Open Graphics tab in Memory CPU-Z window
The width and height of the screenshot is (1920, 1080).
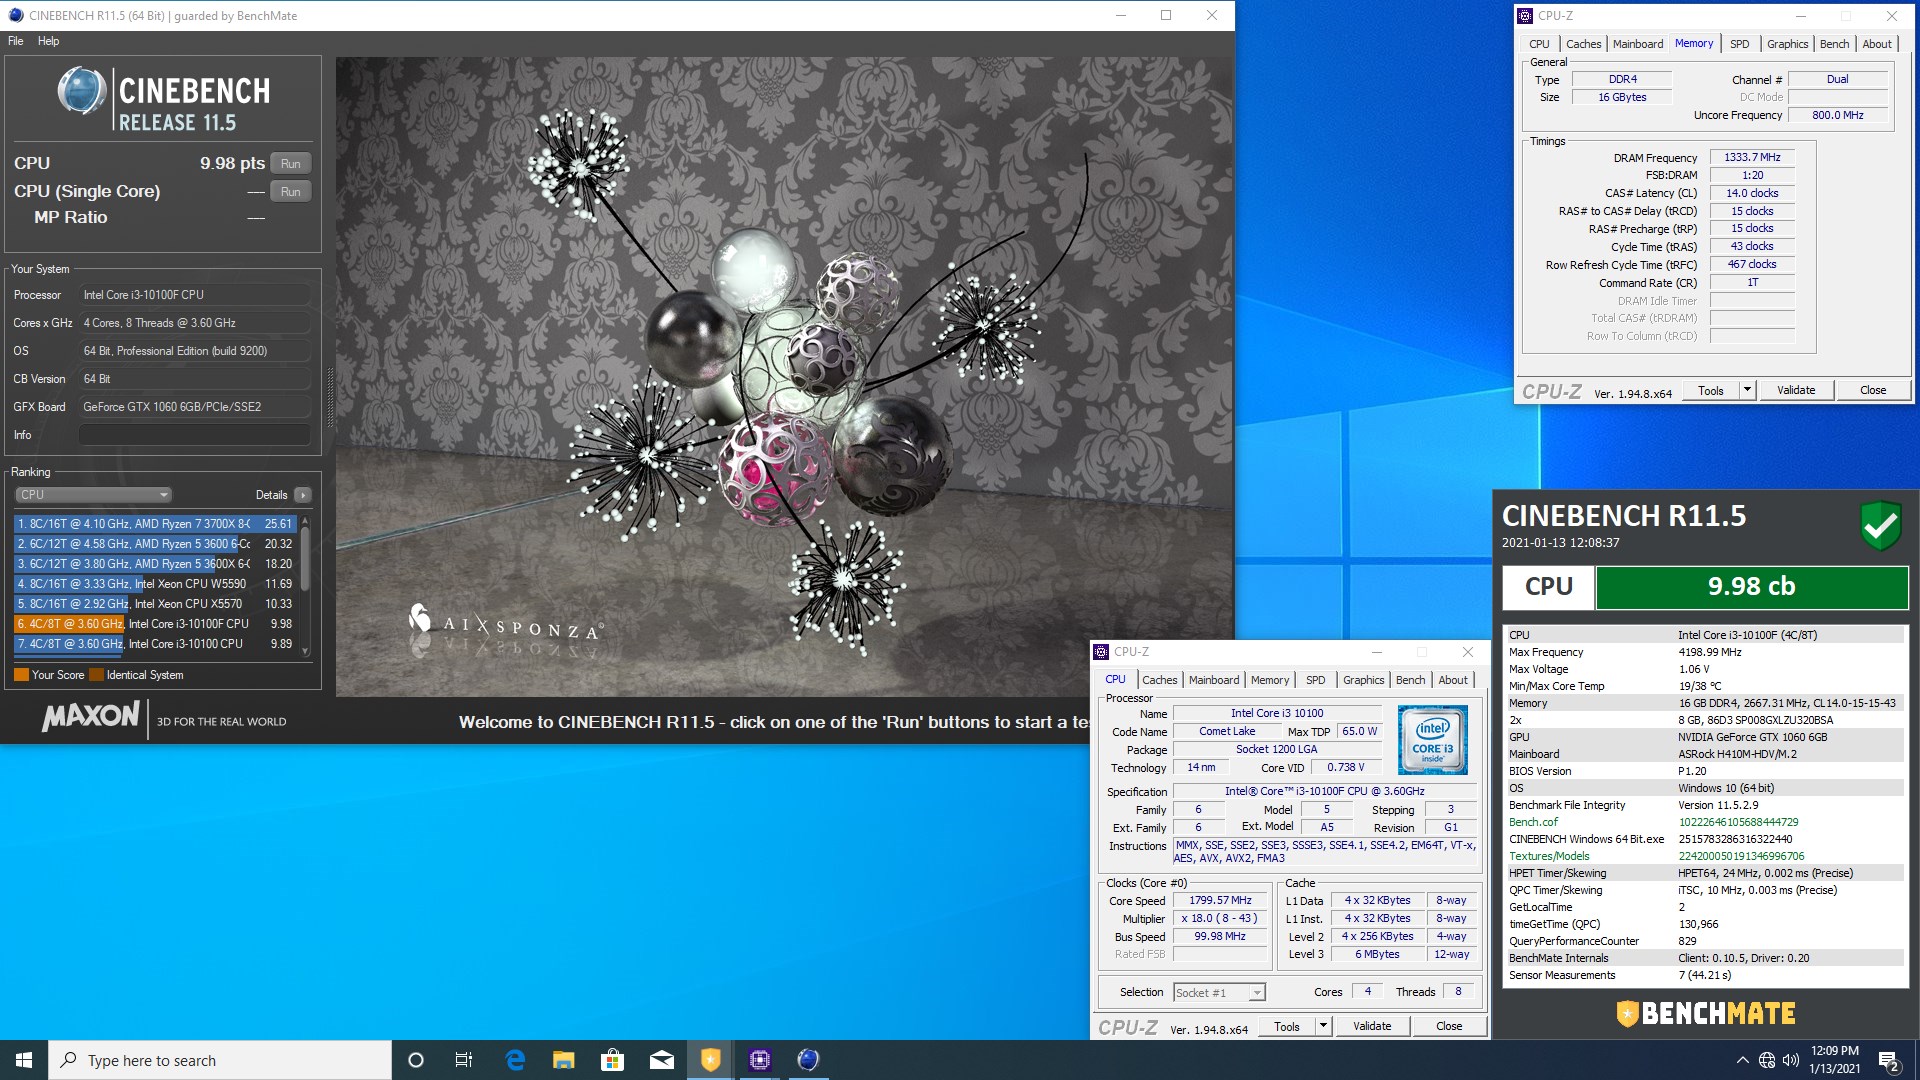point(1787,44)
